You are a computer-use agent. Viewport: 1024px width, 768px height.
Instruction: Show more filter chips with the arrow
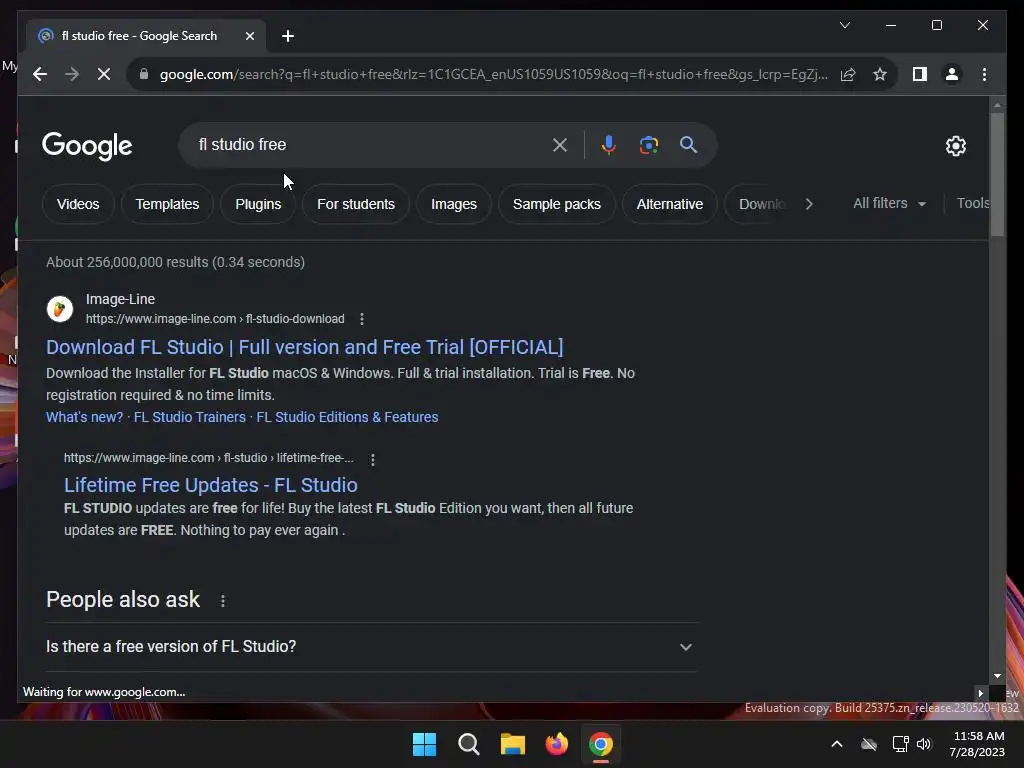point(809,204)
